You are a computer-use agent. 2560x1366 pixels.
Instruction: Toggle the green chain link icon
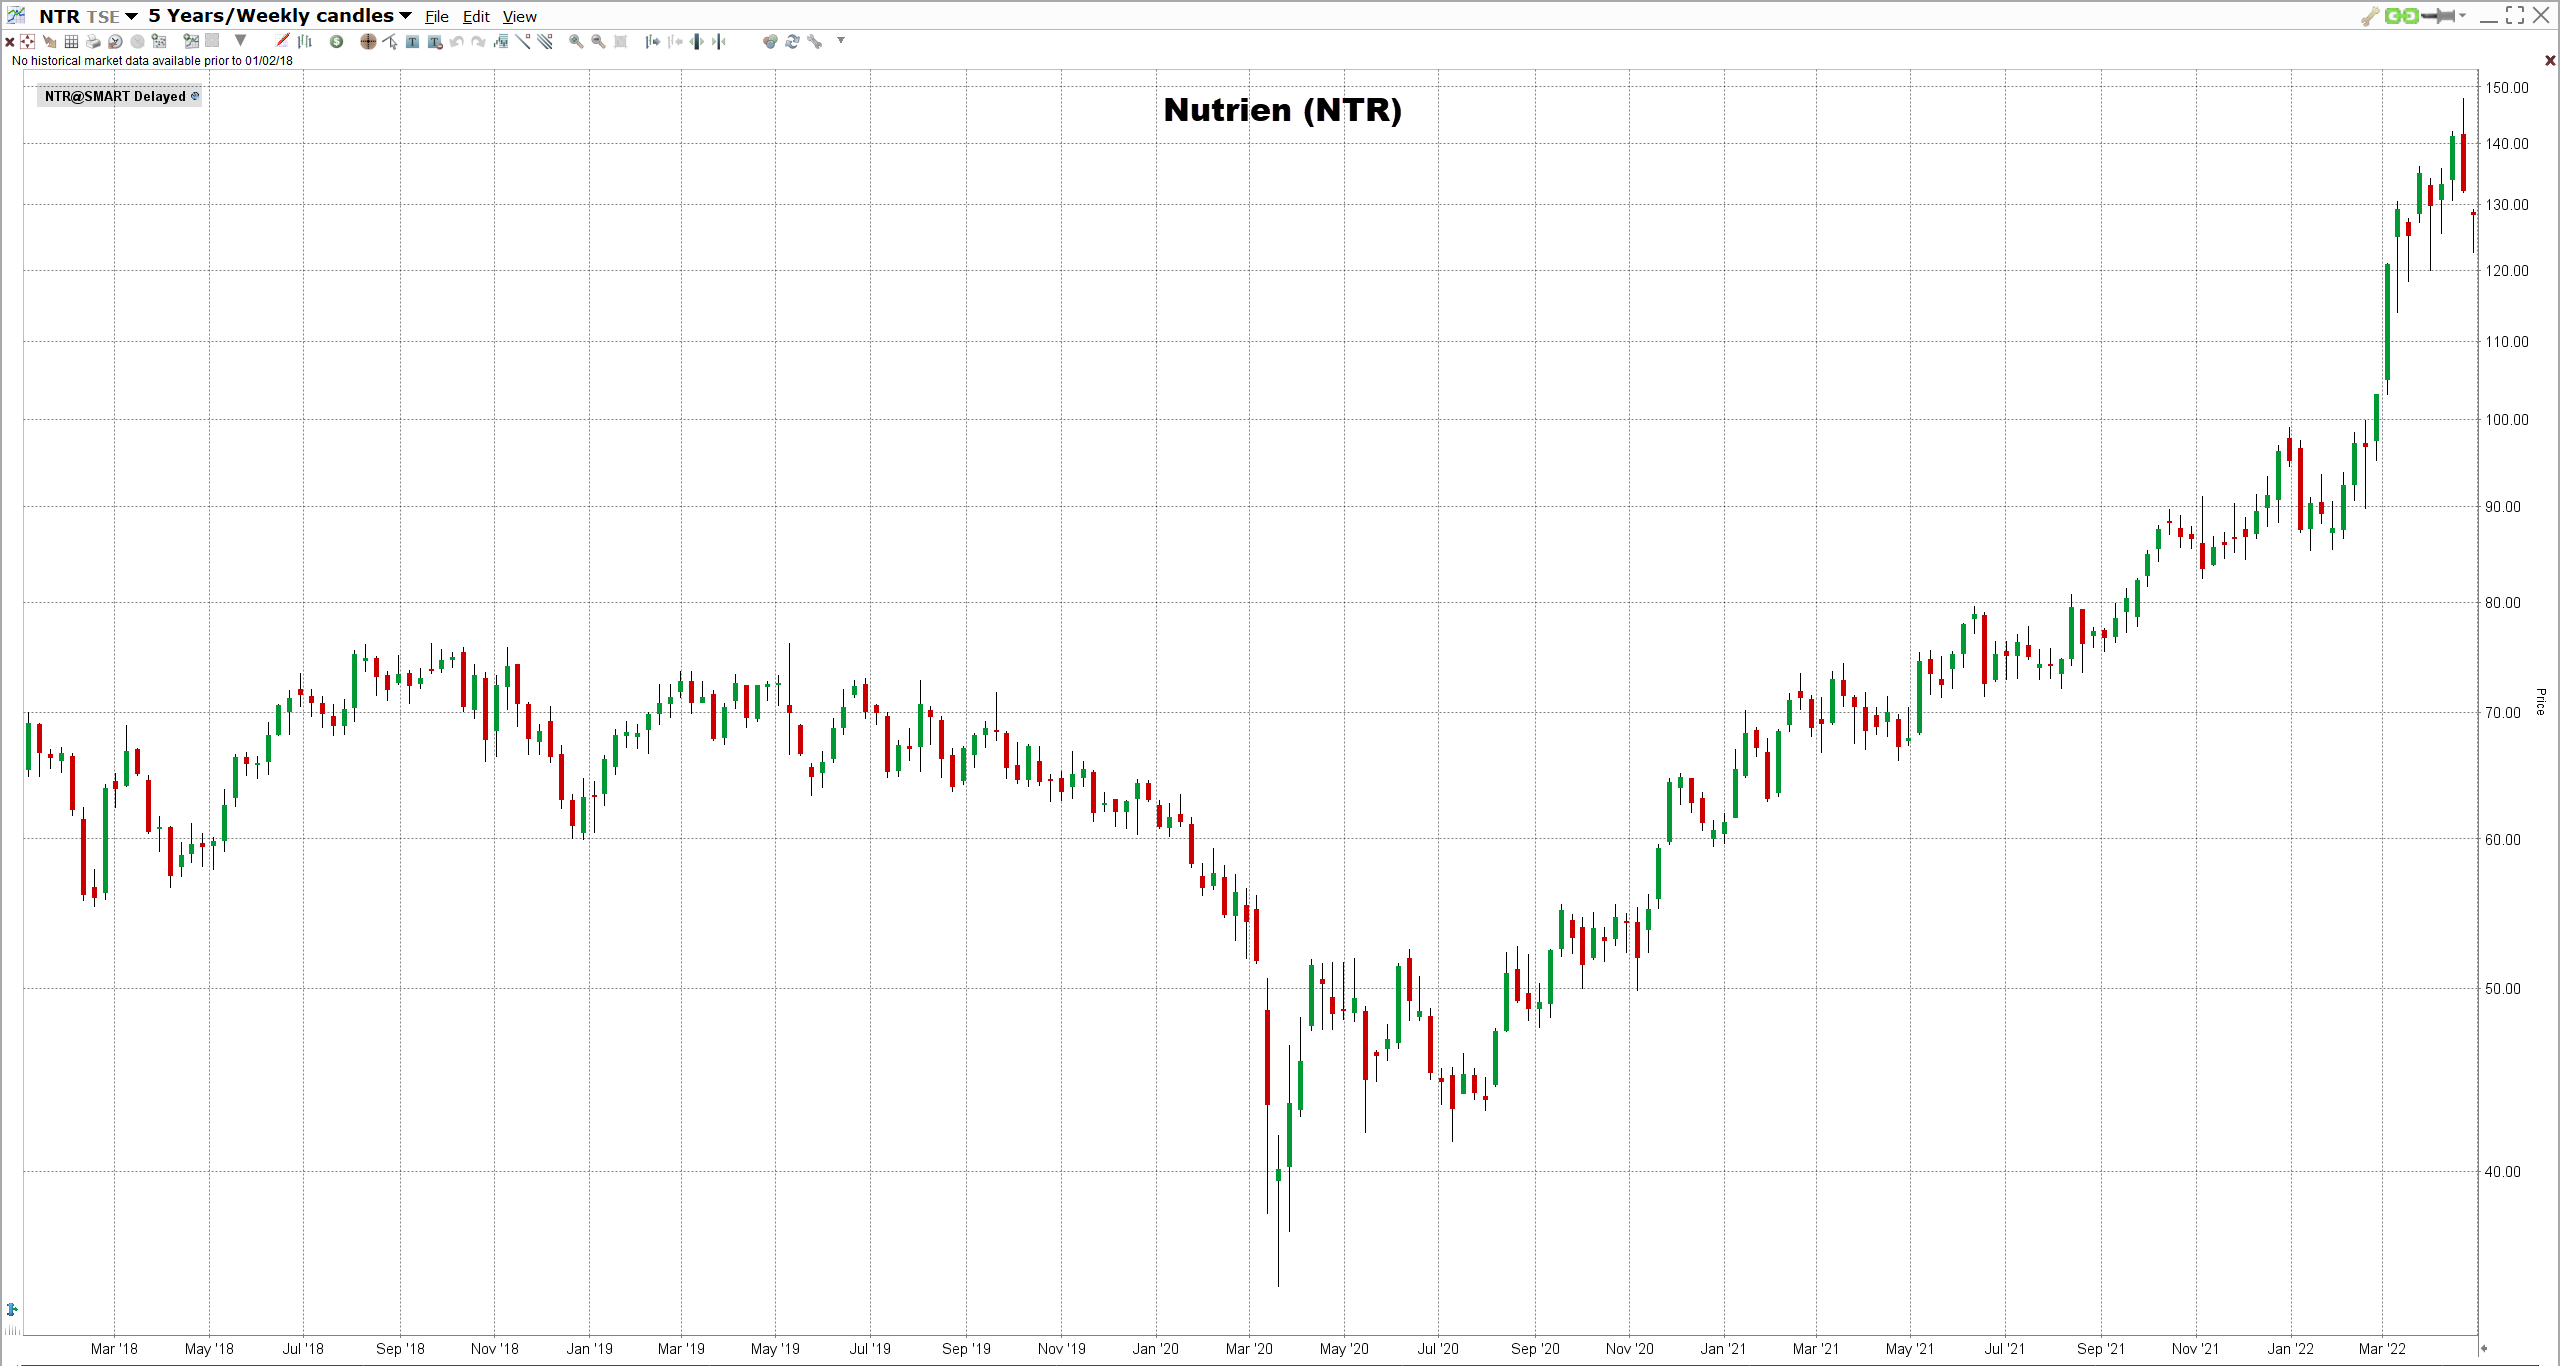(x=2401, y=16)
